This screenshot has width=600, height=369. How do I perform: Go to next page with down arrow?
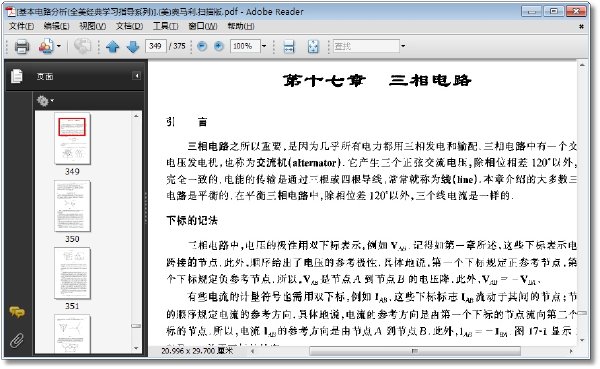coord(133,47)
